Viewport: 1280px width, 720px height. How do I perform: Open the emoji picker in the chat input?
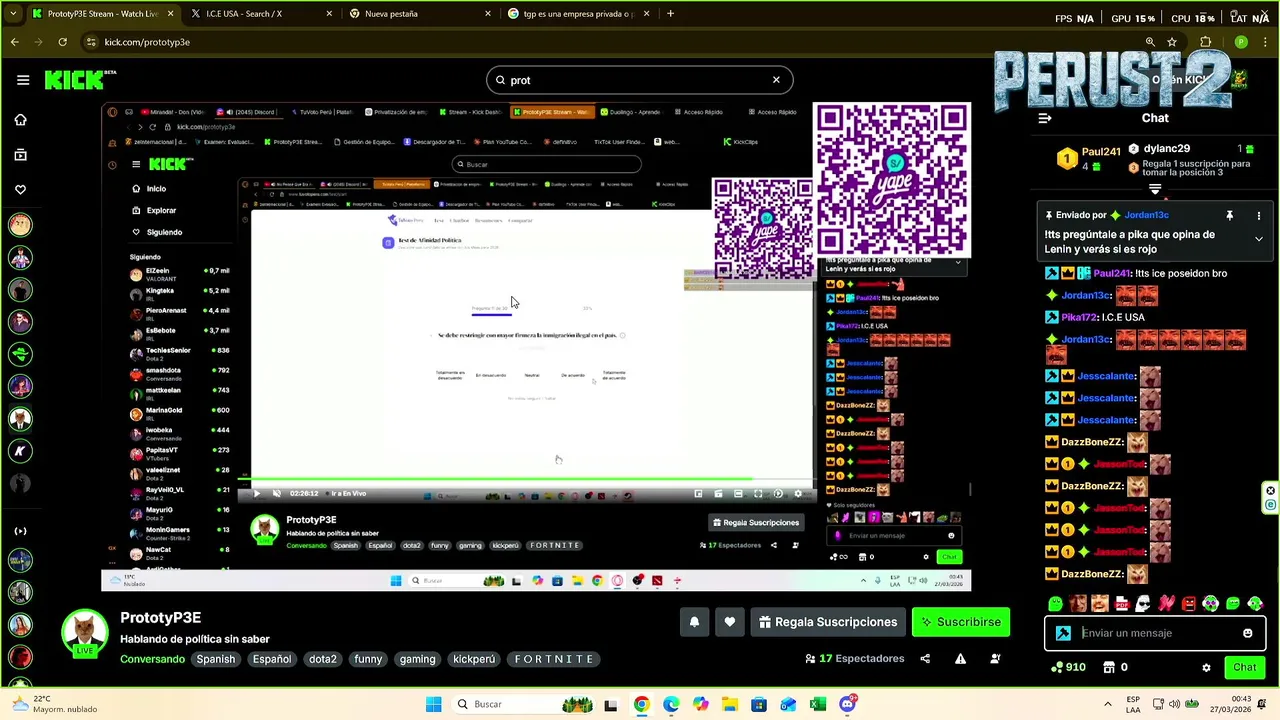click(x=1247, y=633)
